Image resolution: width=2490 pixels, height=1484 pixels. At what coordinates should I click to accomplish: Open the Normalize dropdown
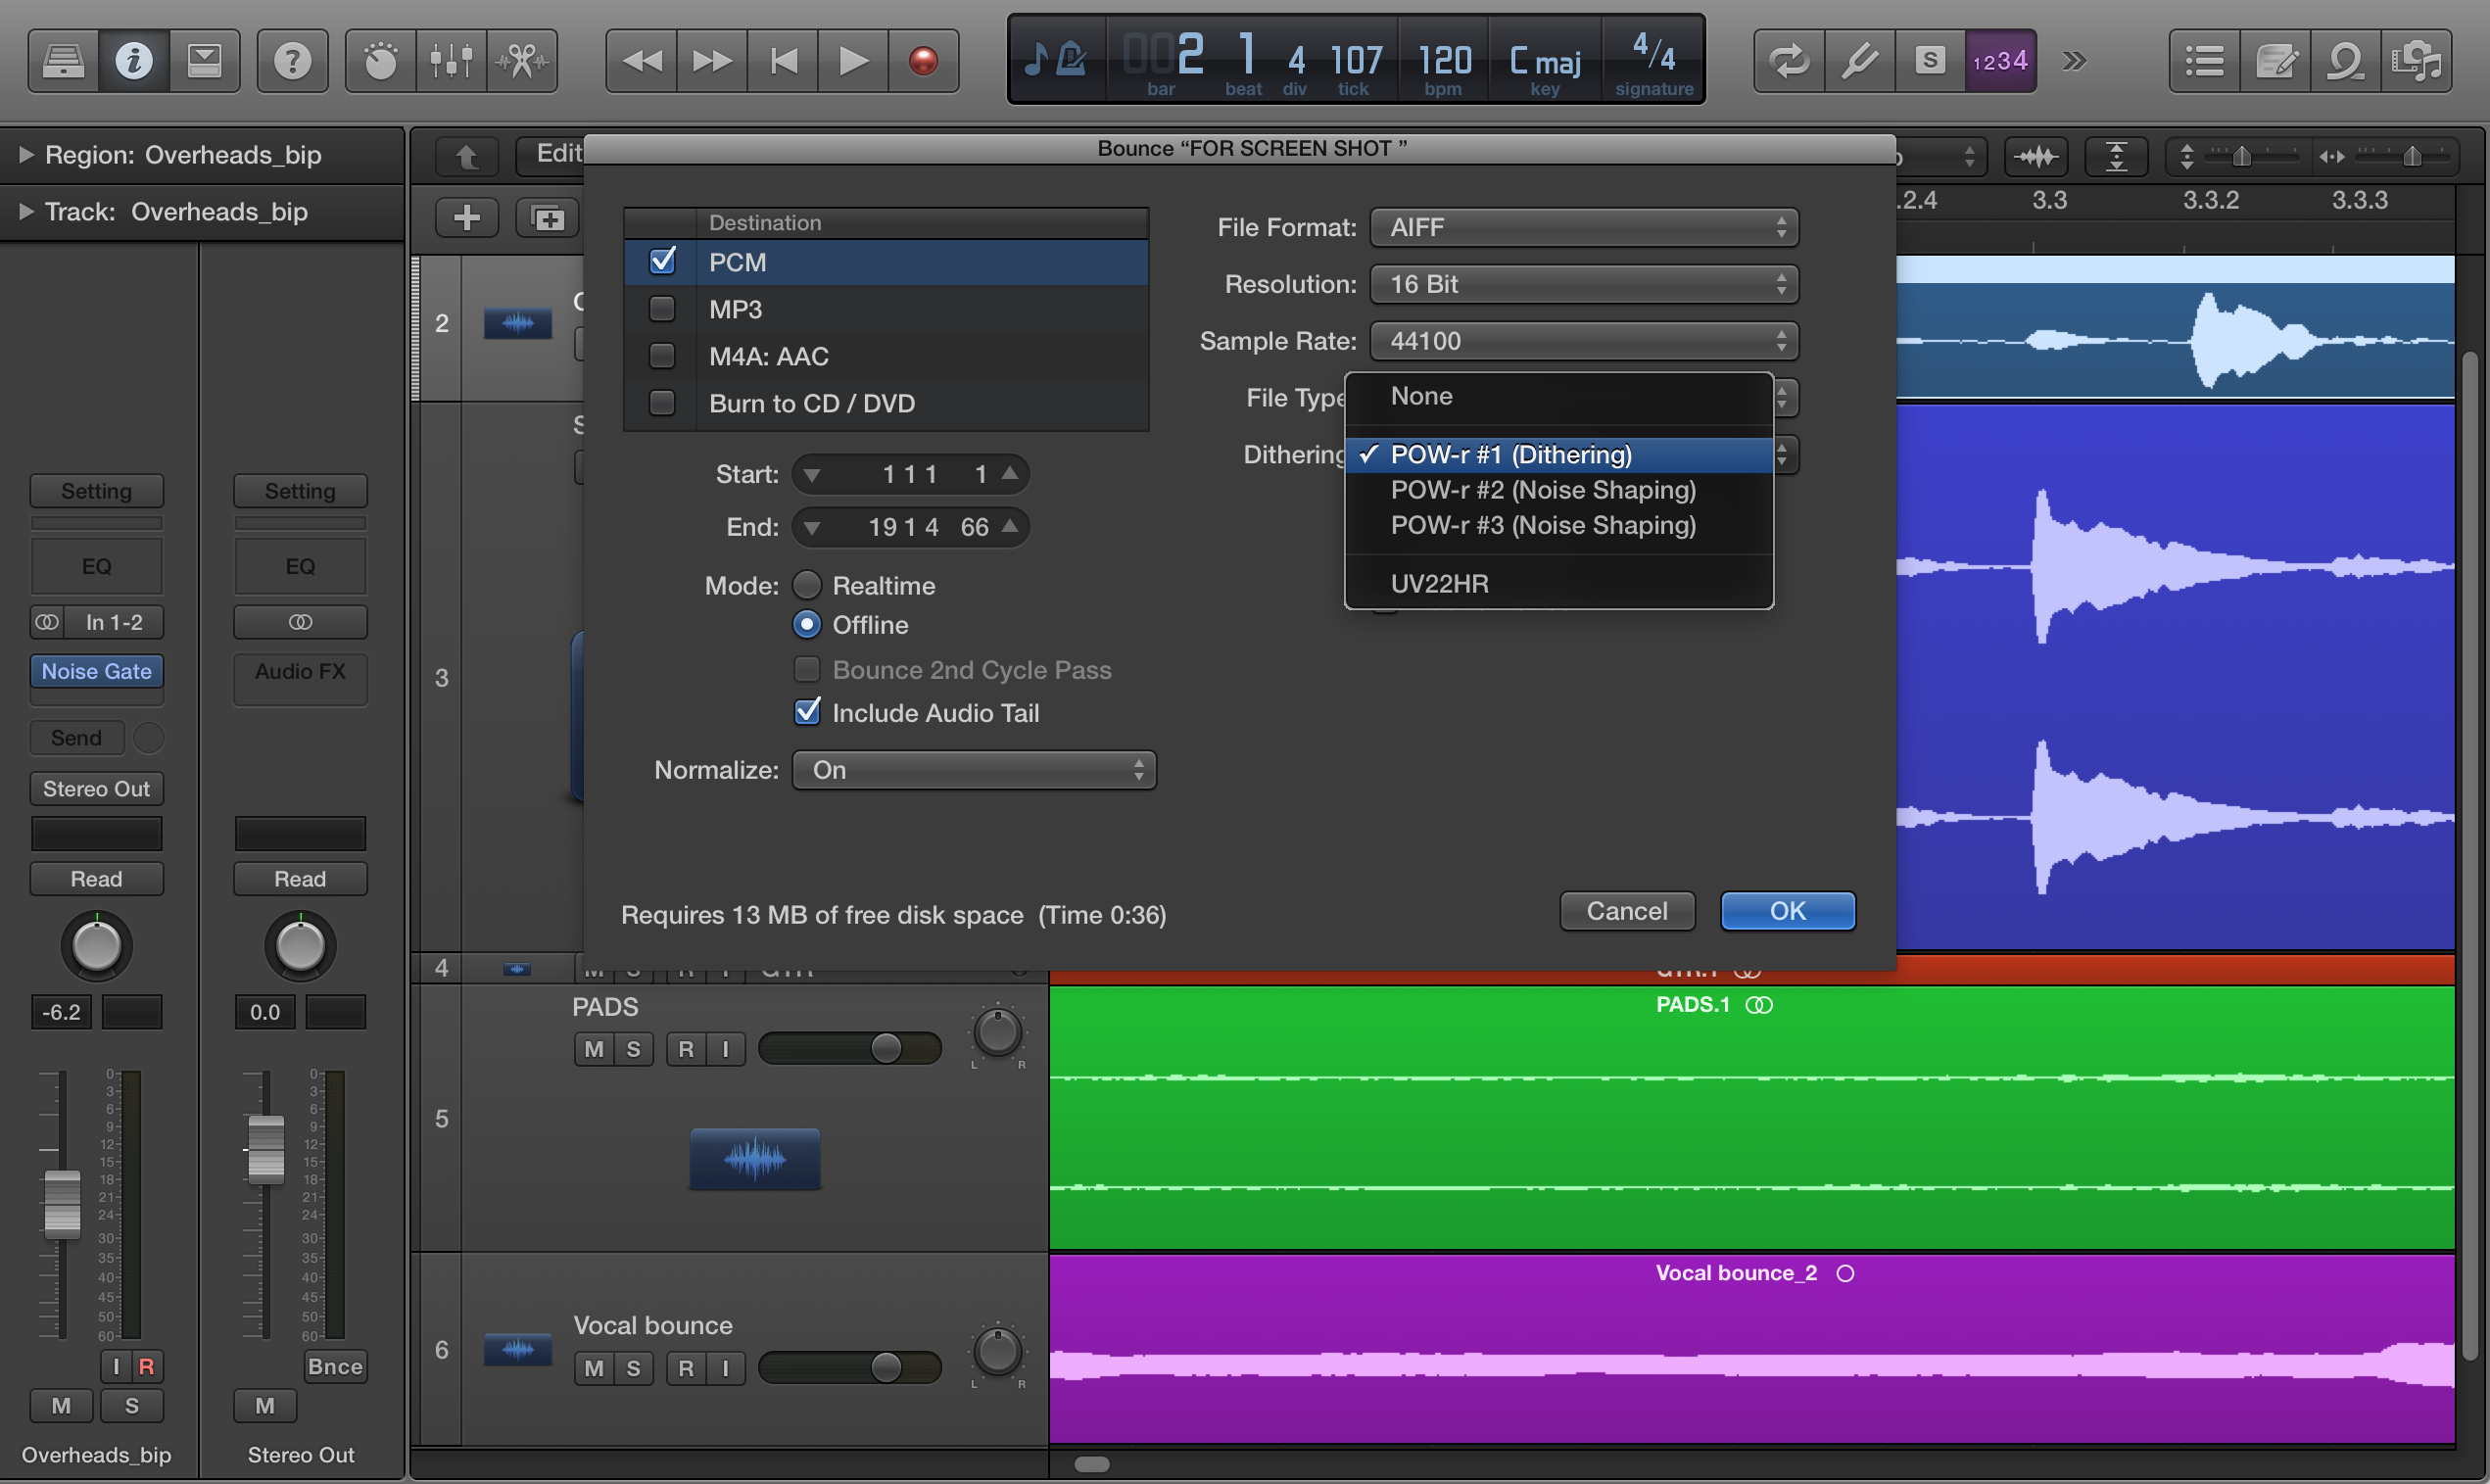pyautogui.click(x=974, y=770)
